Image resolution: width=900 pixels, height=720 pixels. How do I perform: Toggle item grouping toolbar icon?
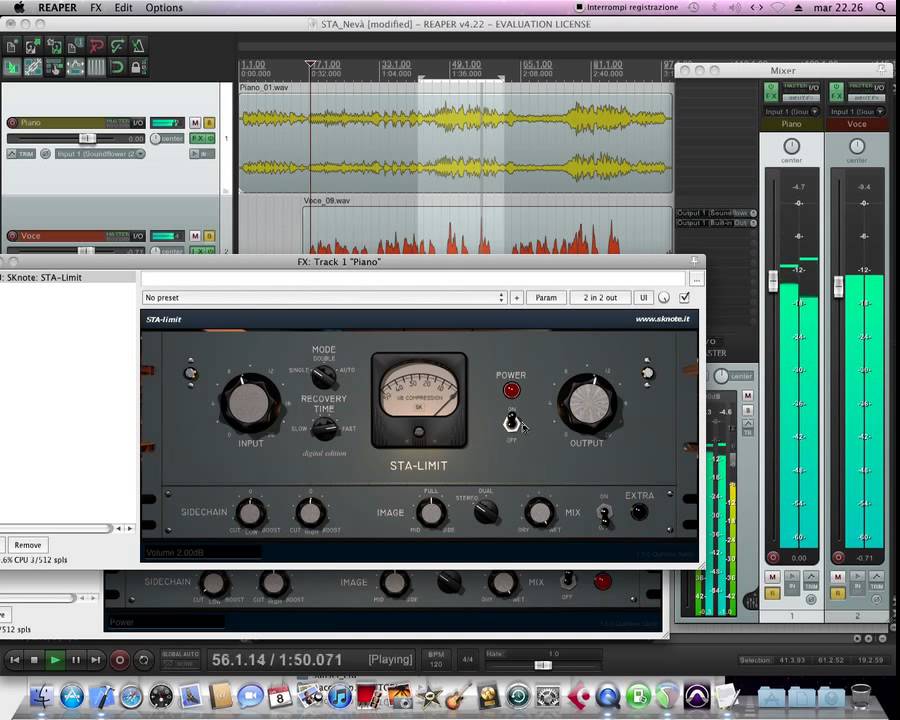(x=33, y=67)
